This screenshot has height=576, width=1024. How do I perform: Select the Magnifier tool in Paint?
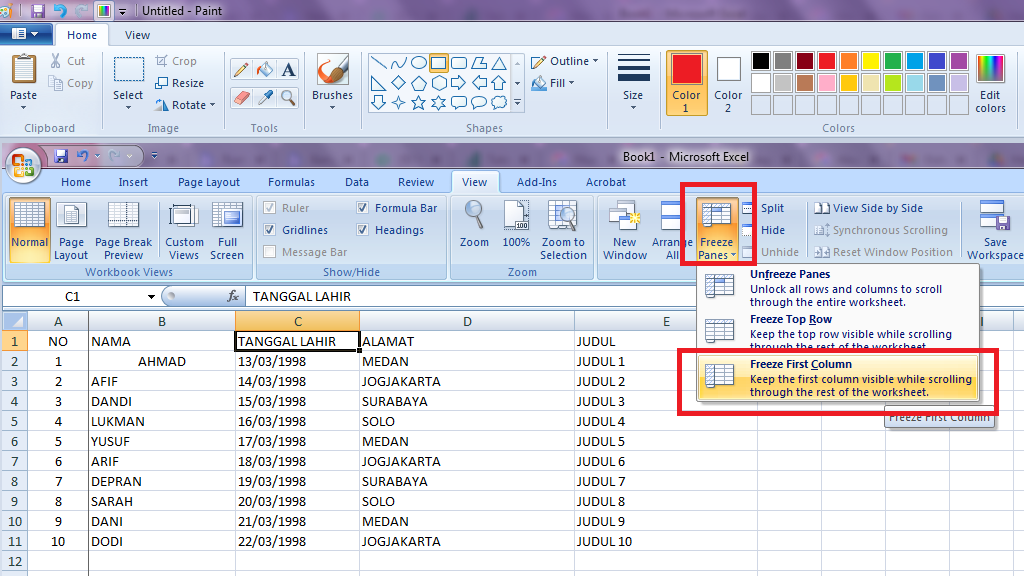tap(288, 98)
